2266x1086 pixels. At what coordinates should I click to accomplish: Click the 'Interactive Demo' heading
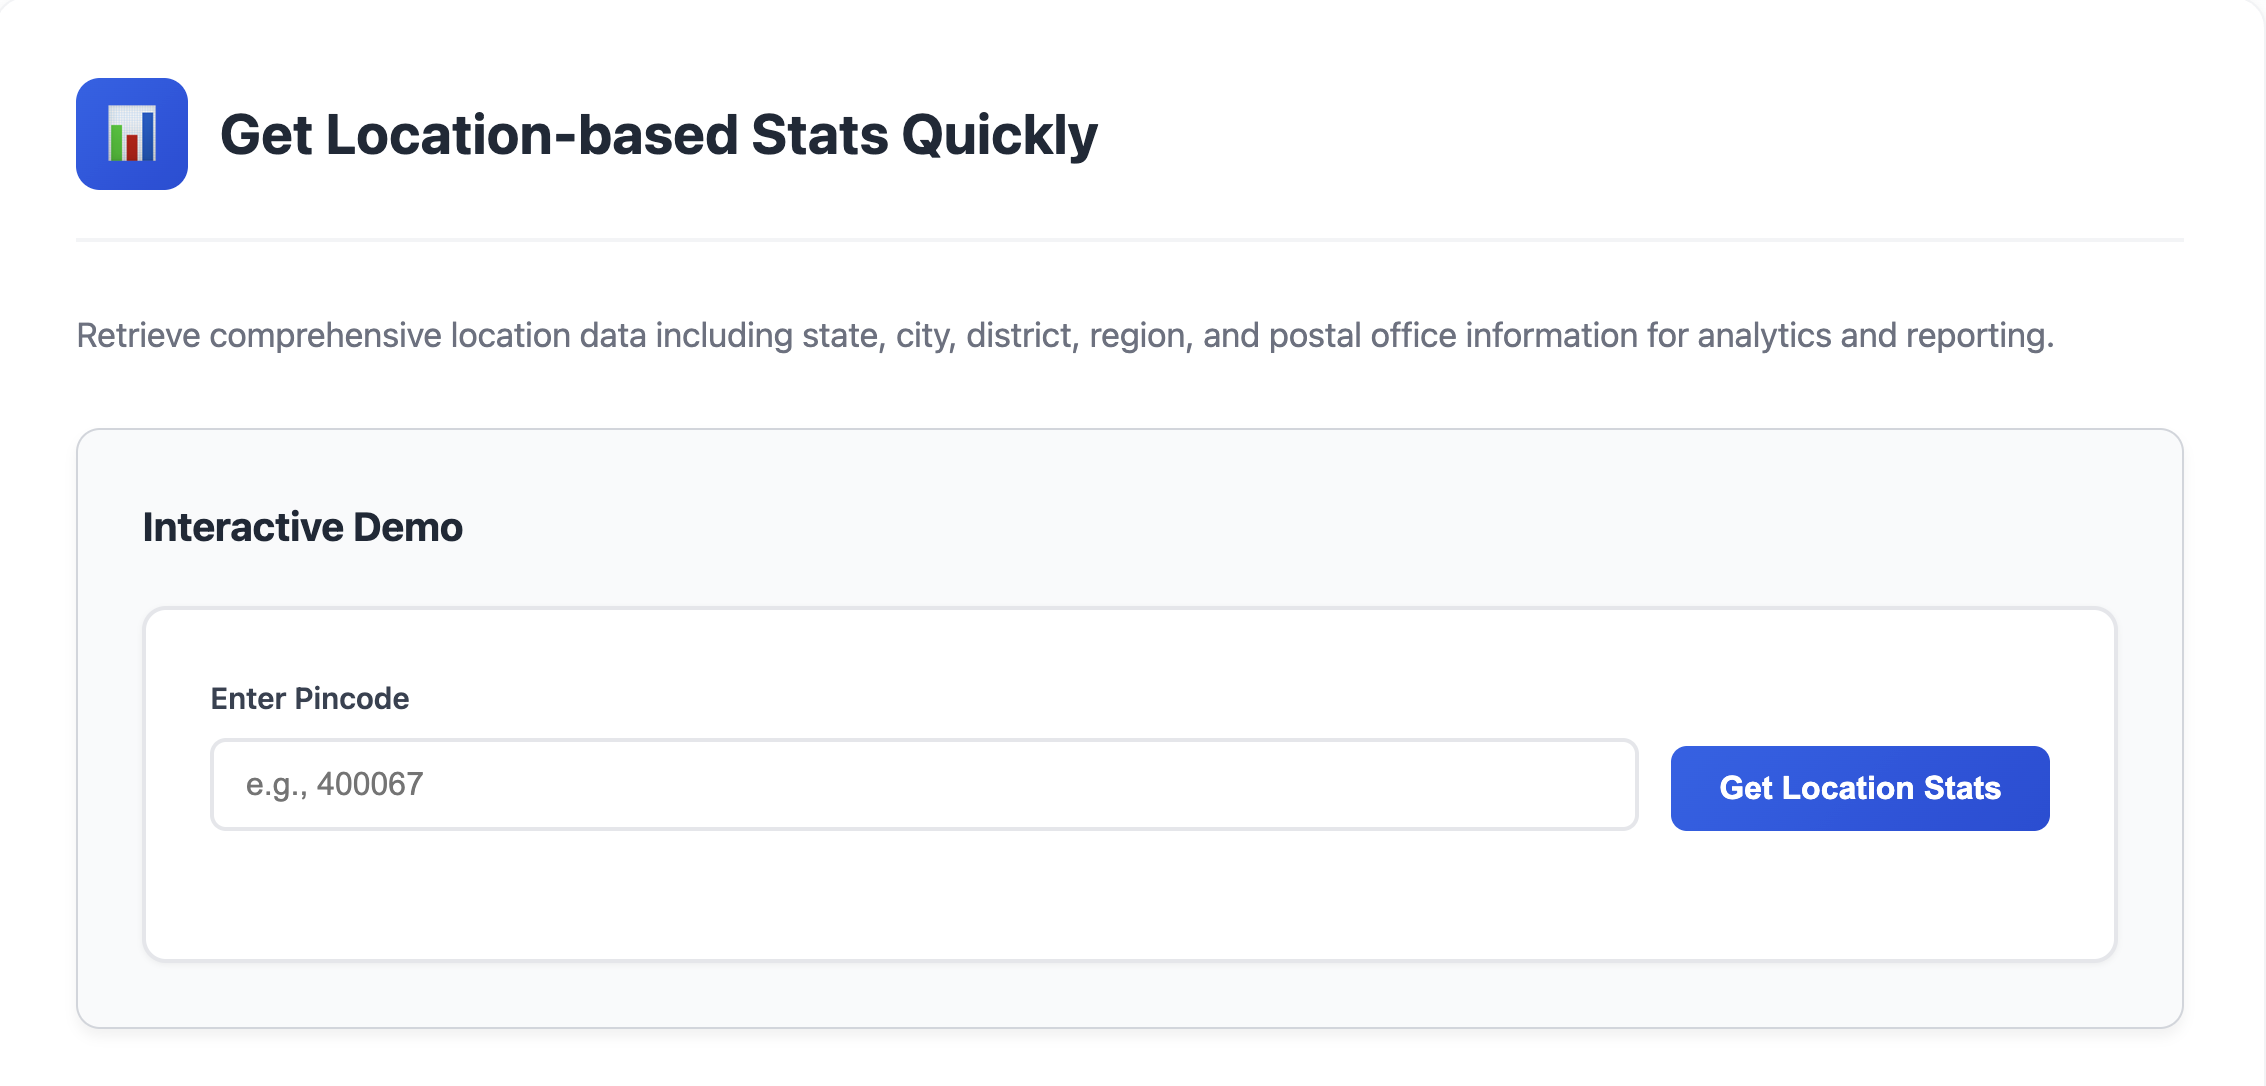[x=302, y=527]
